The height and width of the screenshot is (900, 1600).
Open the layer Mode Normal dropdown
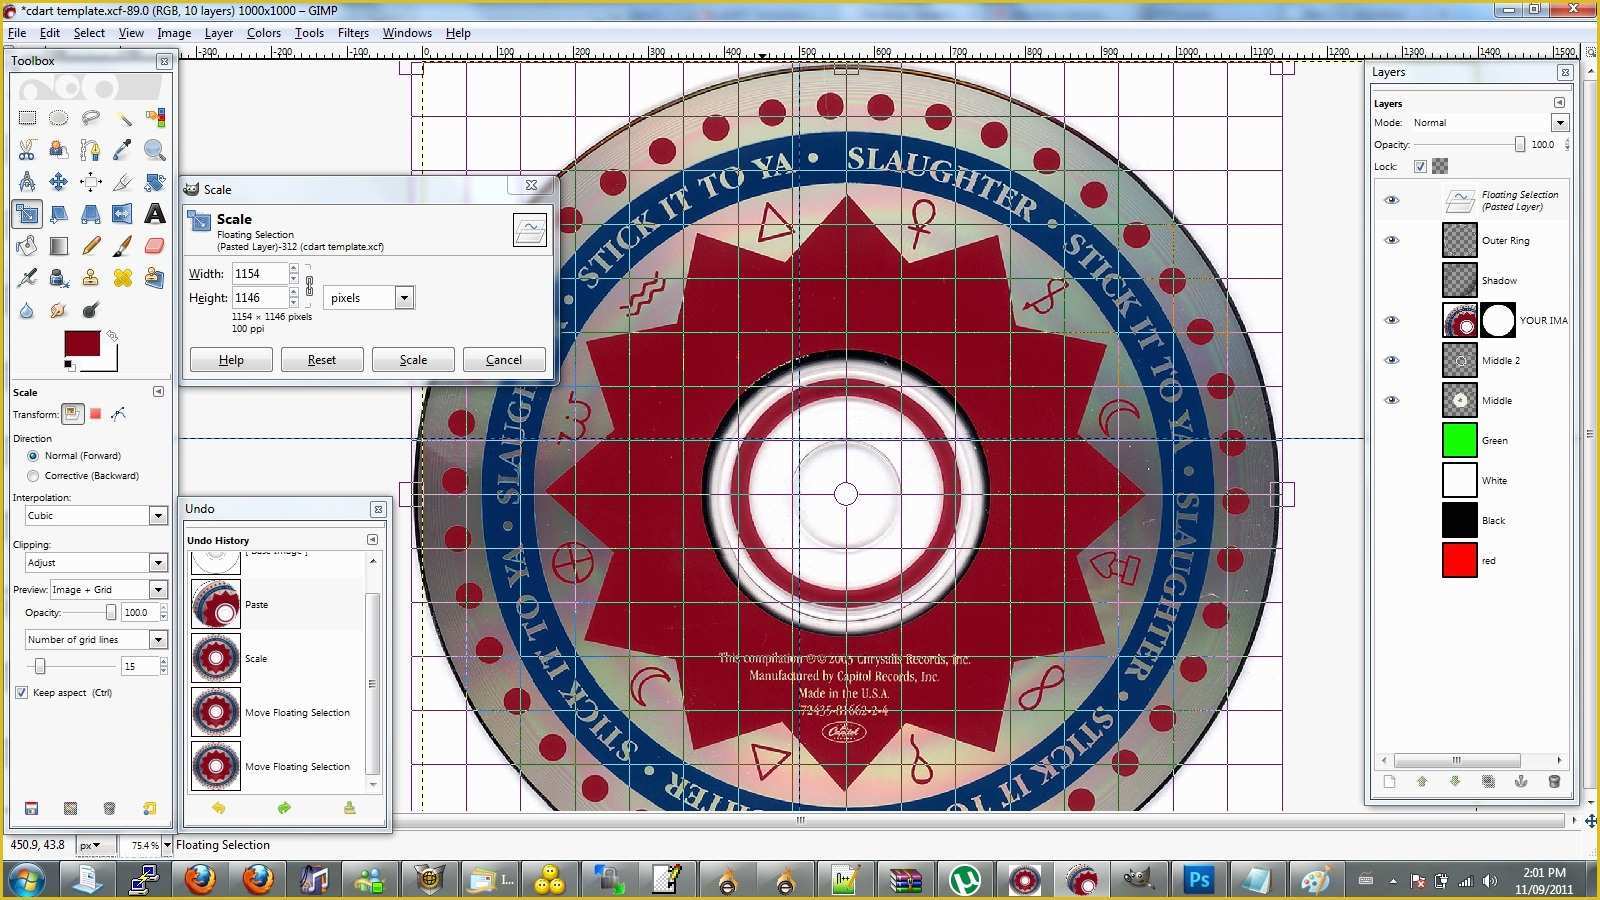coord(1489,123)
